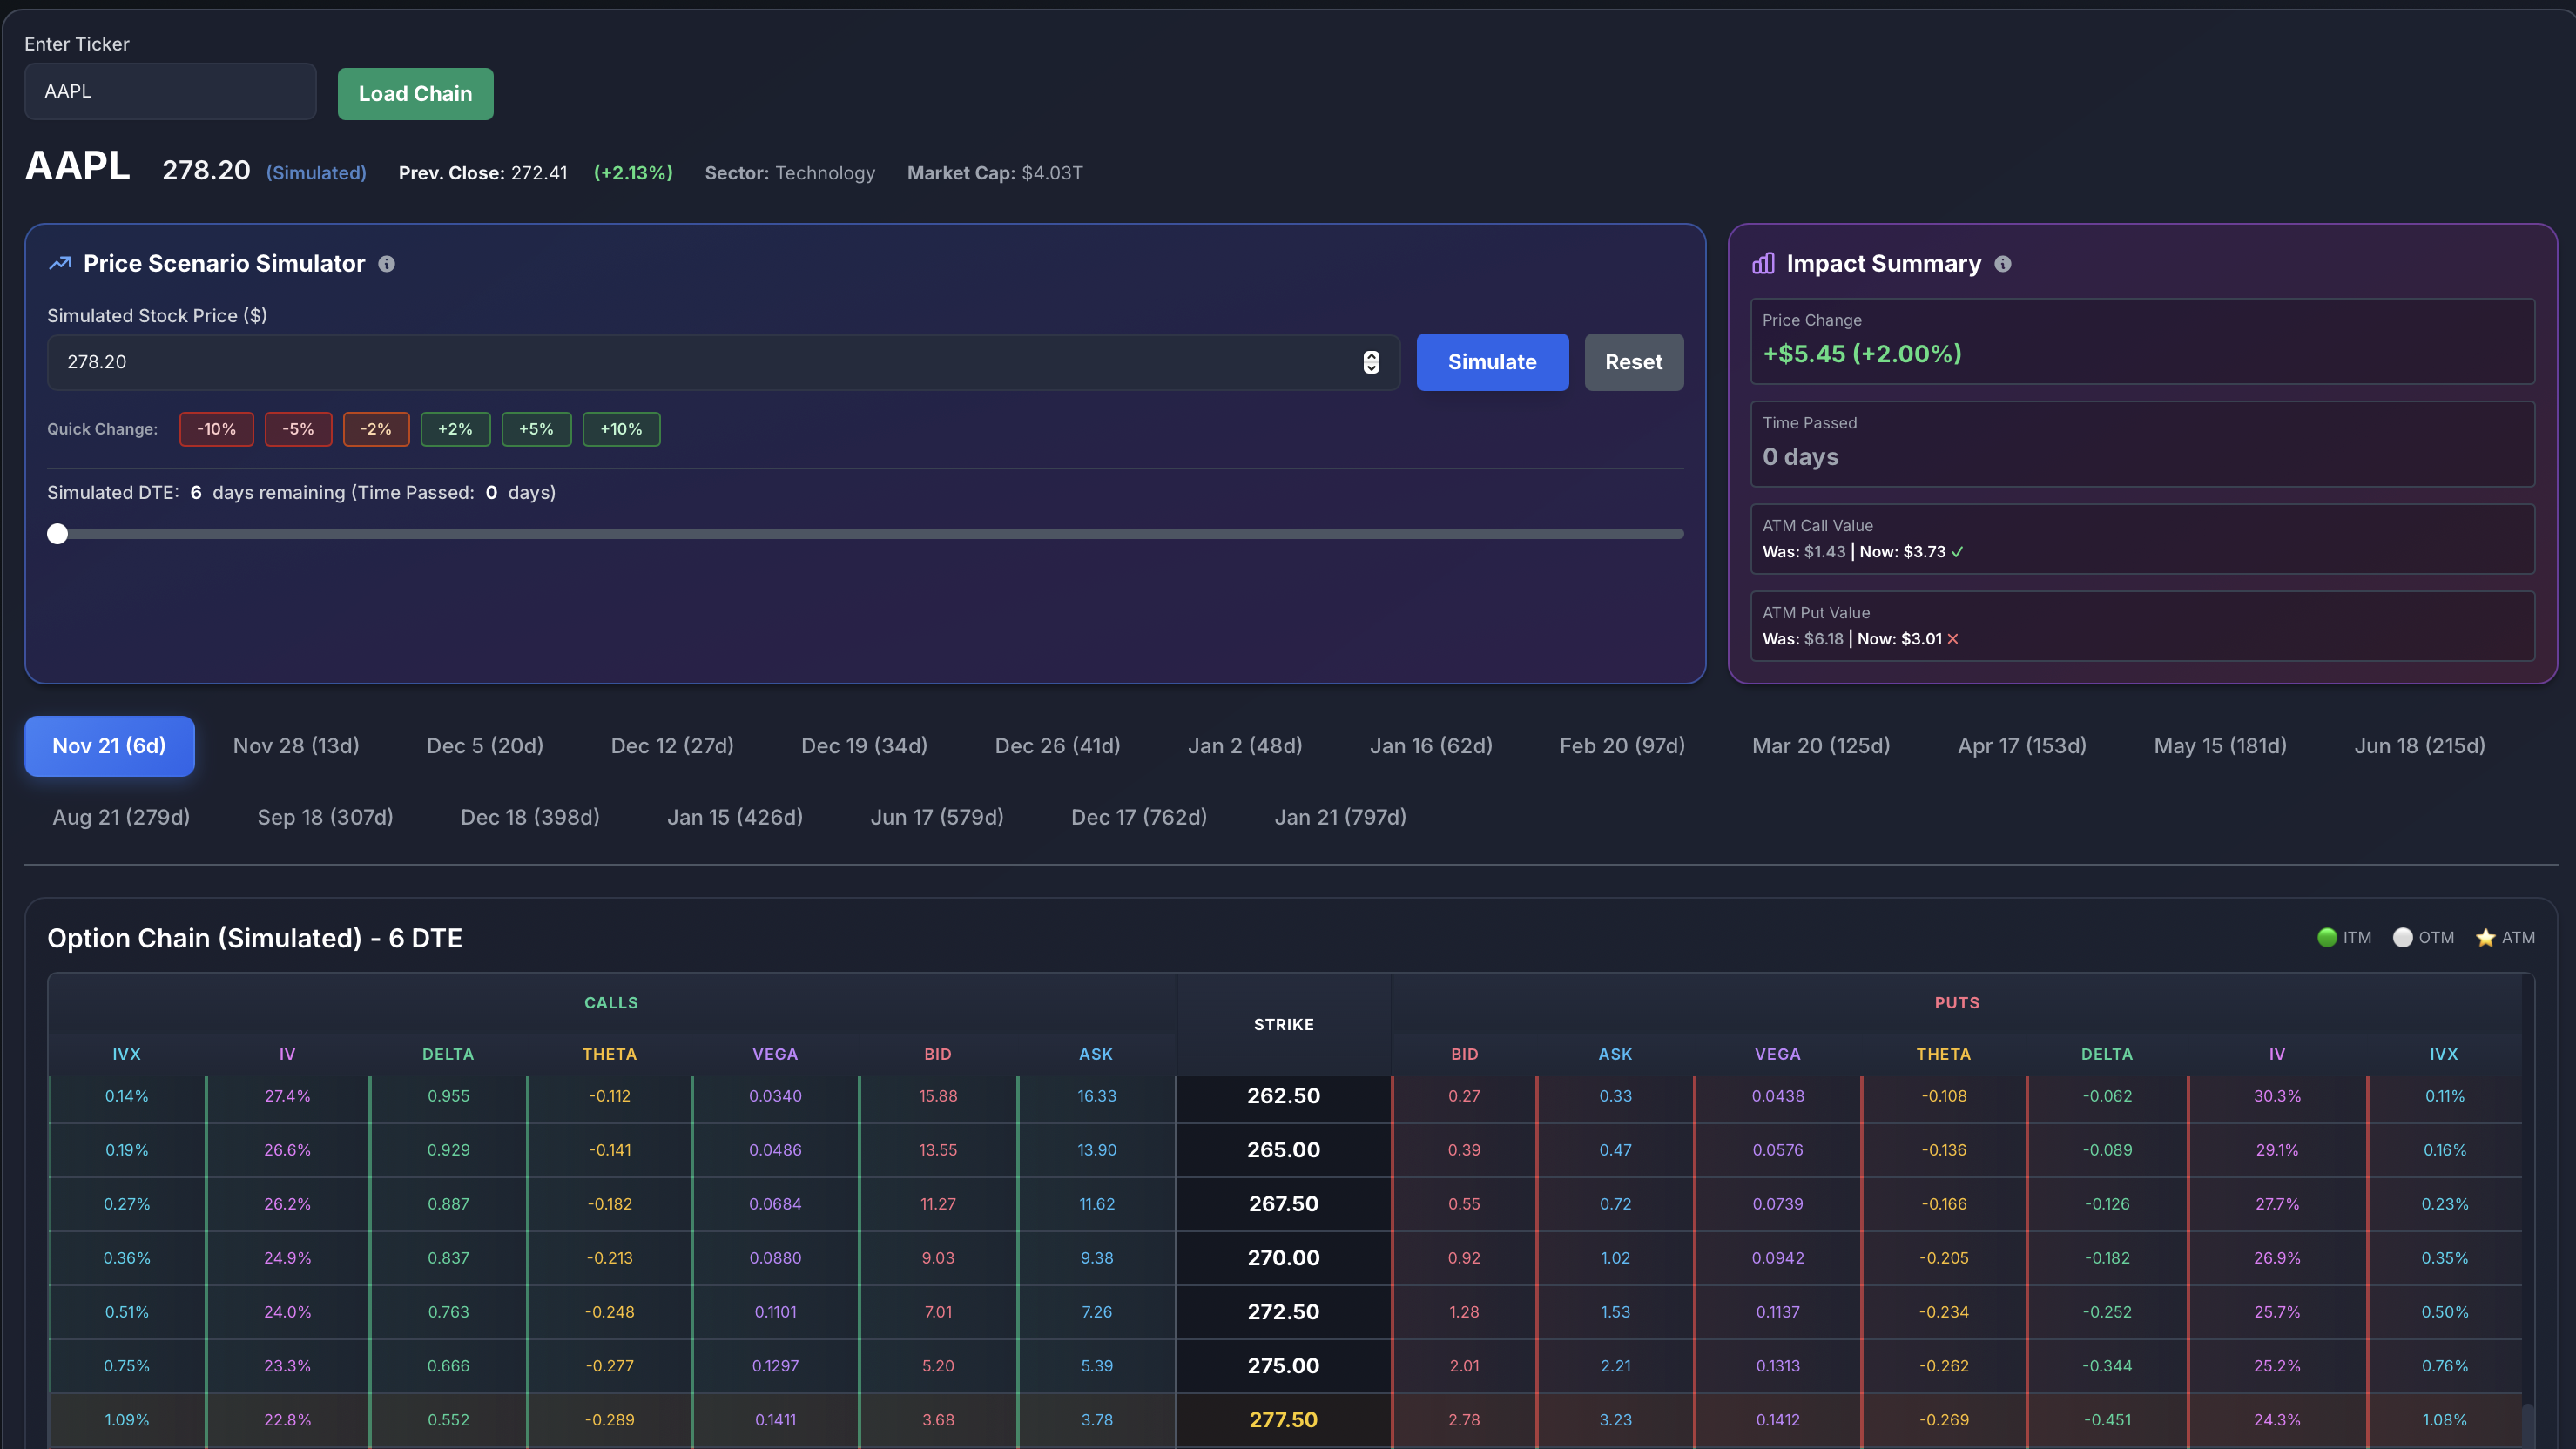The height and width of the screenshot is (1449, 2576).
Task: Click the Load Chain button
Action: pyautogui.click(x=415, y=93)
